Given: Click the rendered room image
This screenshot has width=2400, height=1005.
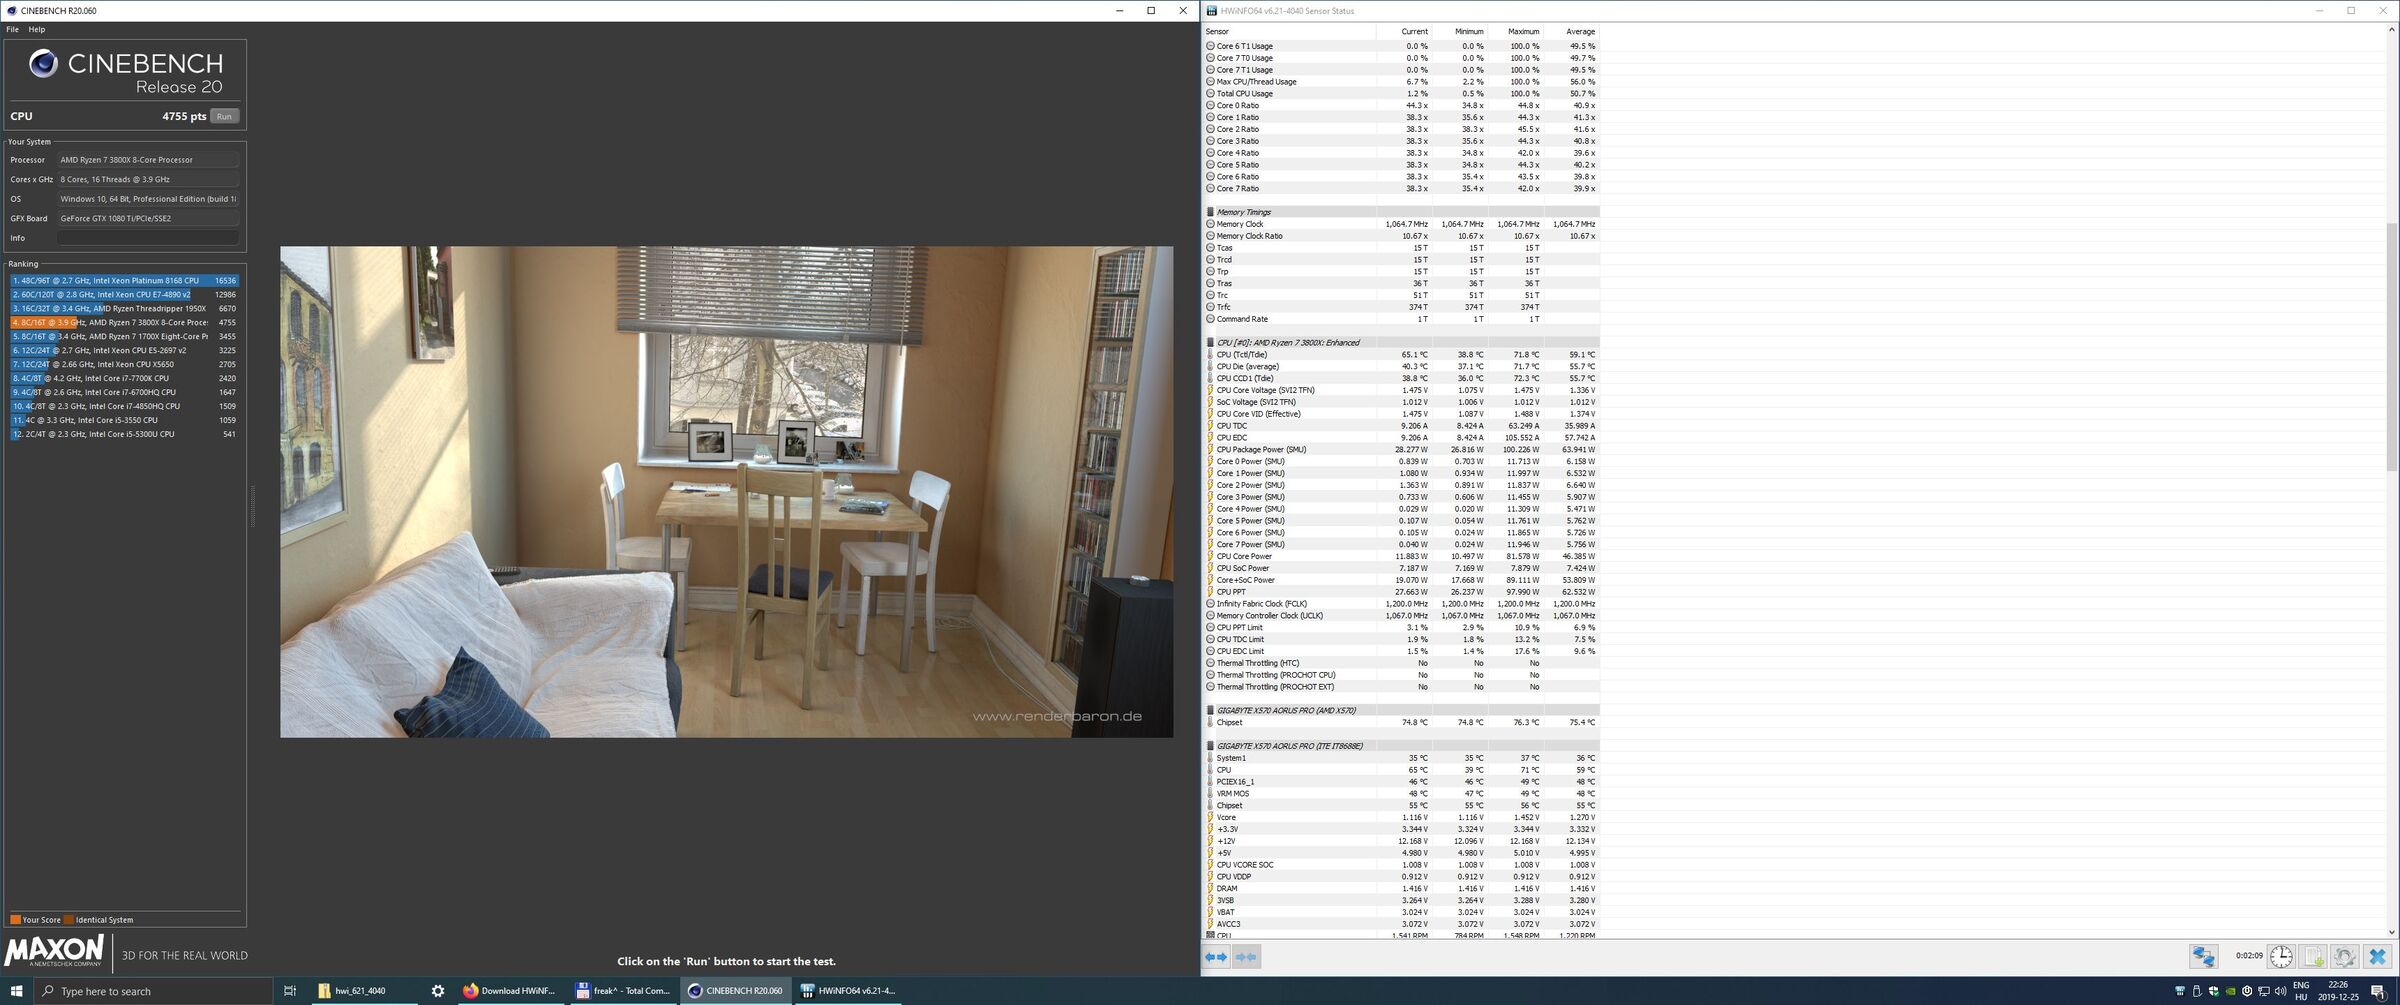Looking at the screenshot, I should pyautogui.click(x=726, y=492).
